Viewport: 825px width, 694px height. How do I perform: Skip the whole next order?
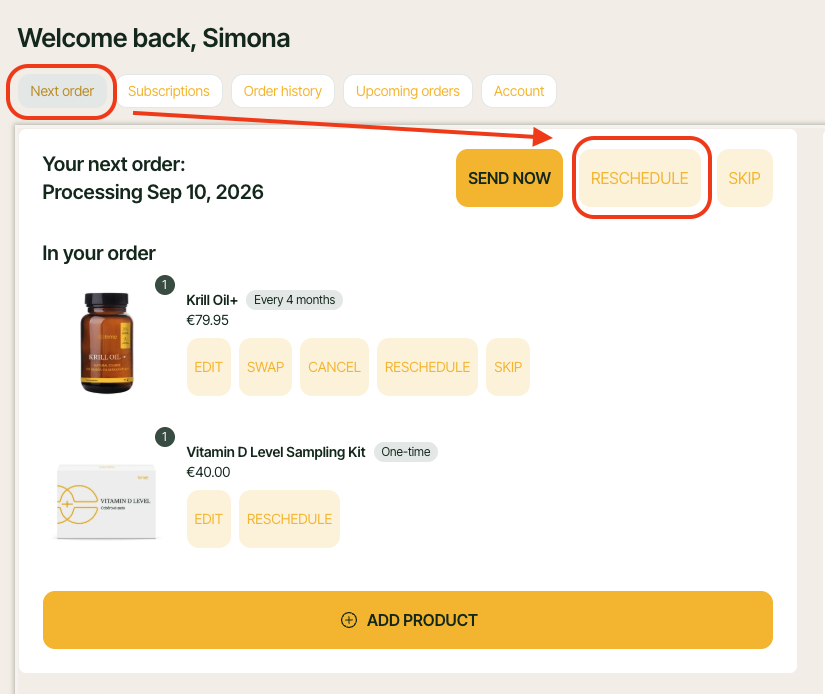744,178
